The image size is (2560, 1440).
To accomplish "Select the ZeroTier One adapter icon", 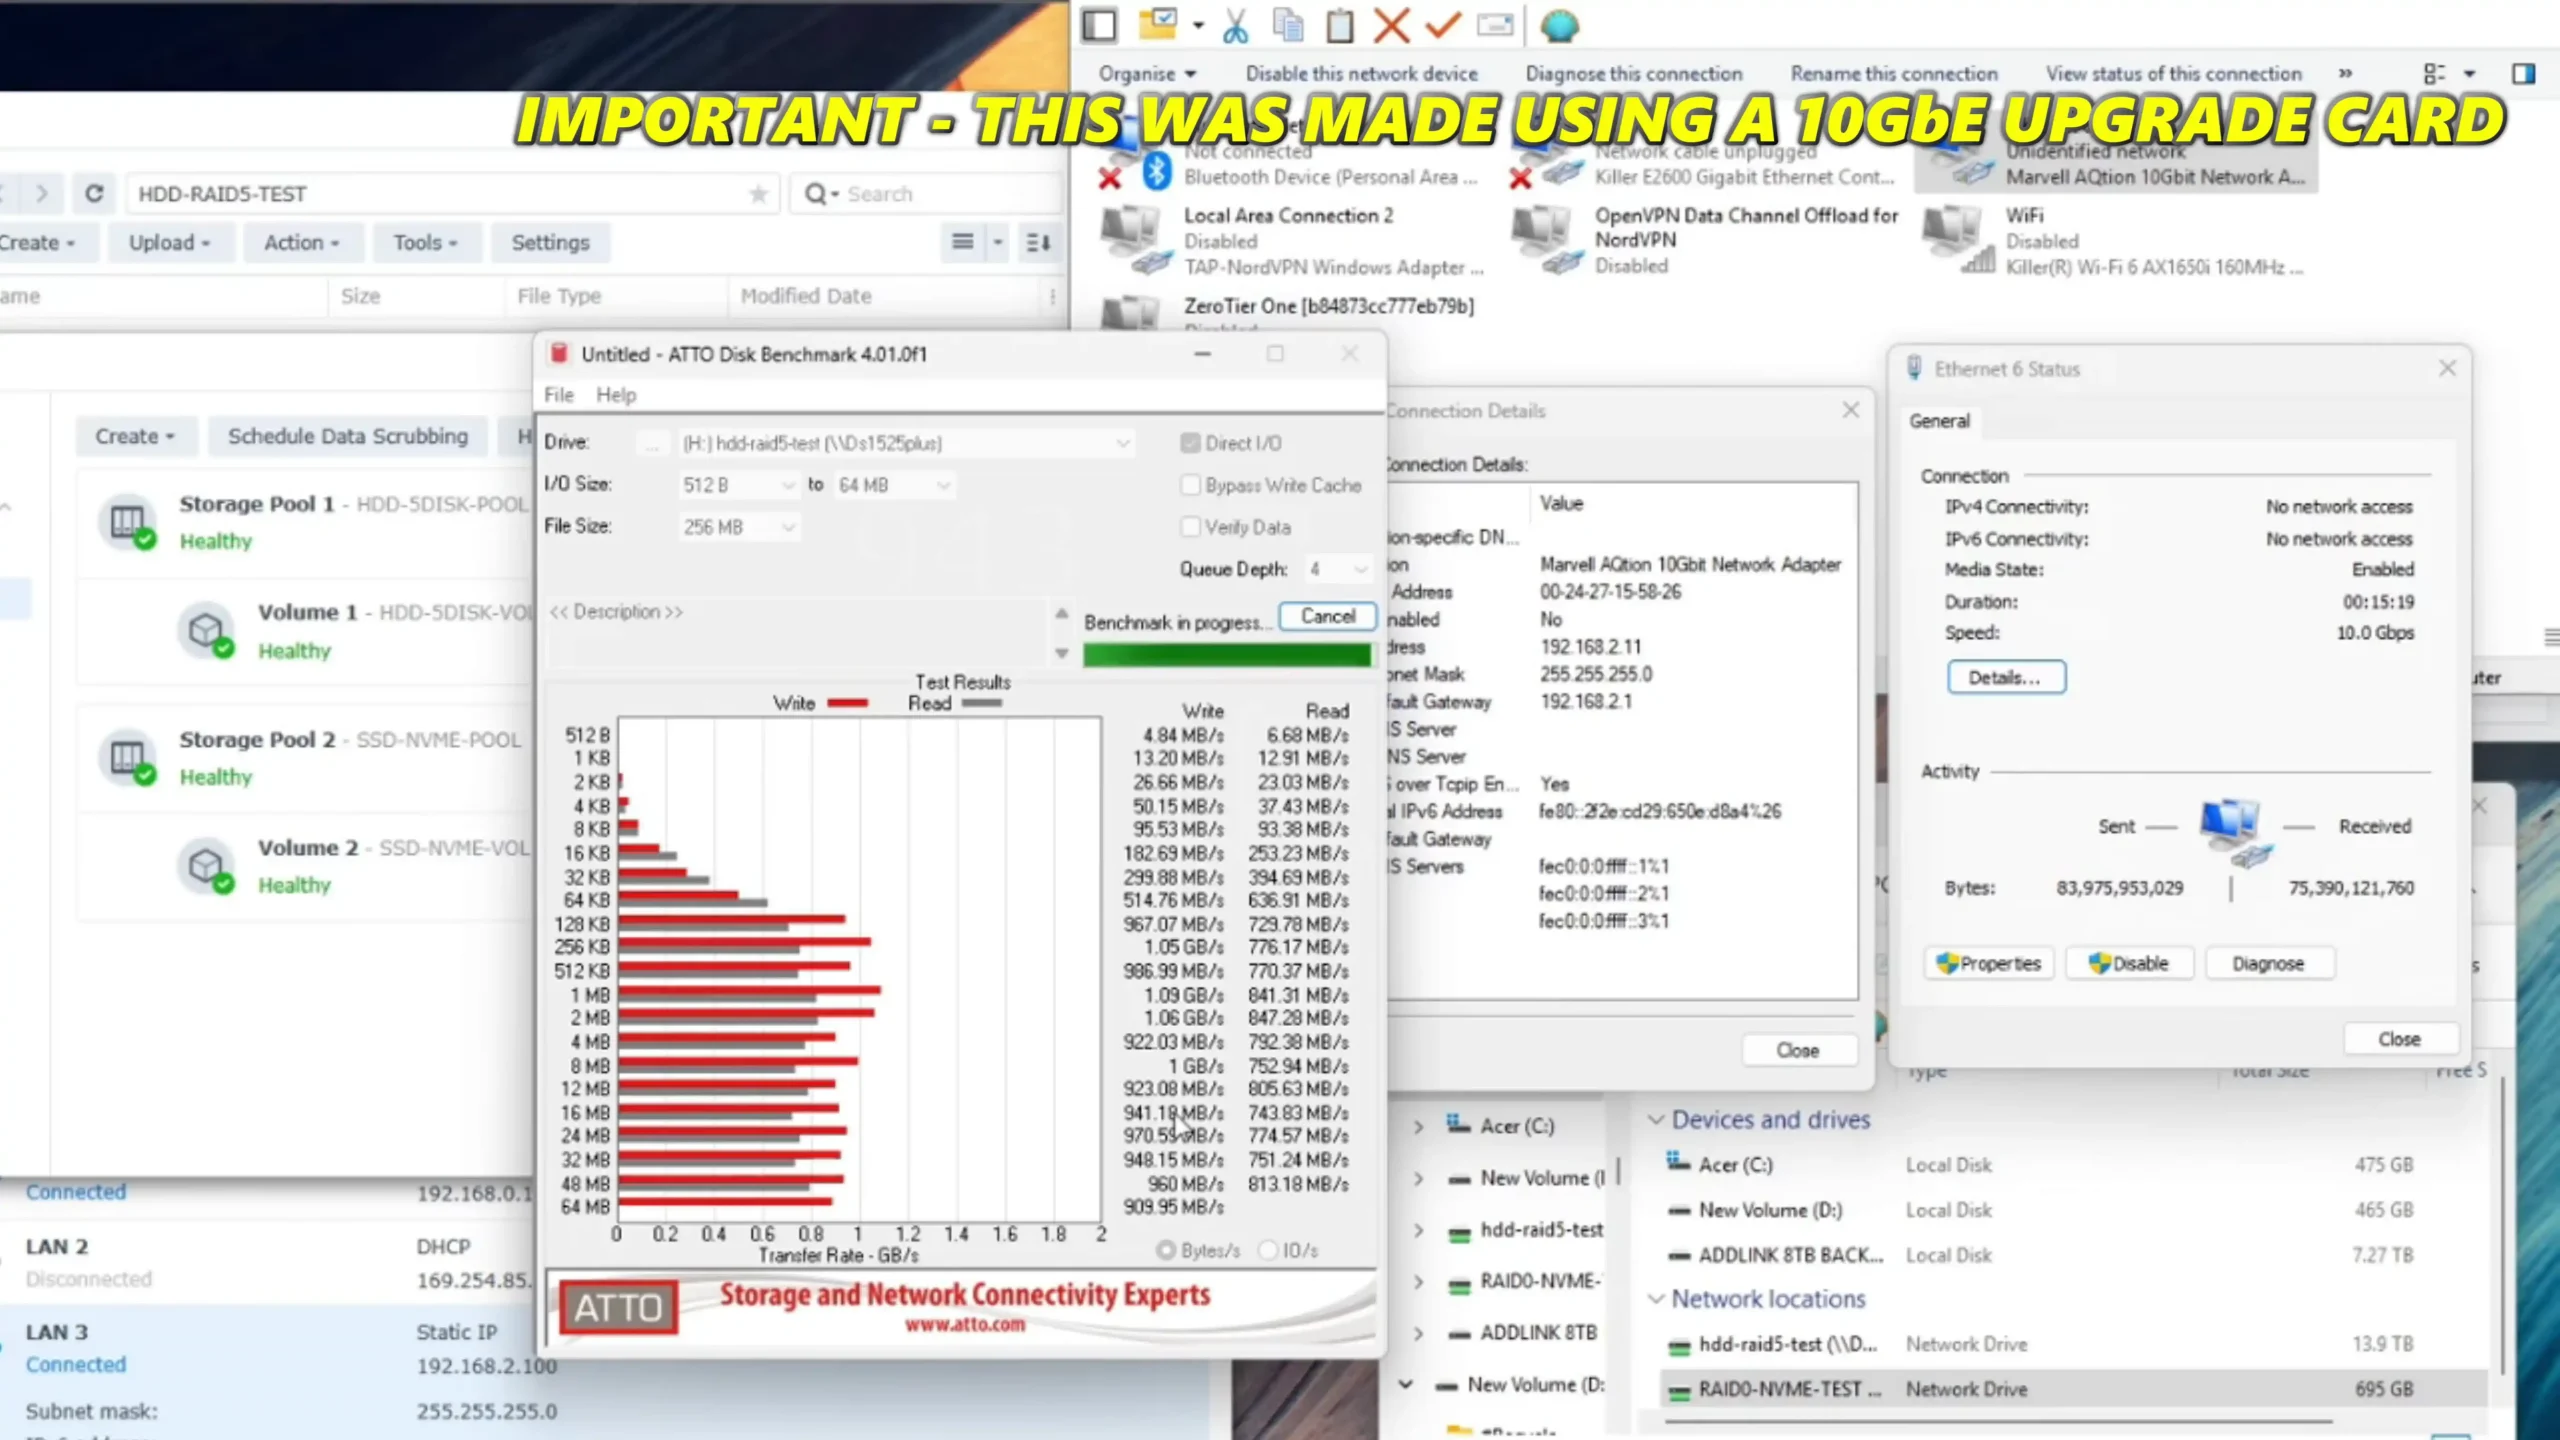I will coord(1132,312).
